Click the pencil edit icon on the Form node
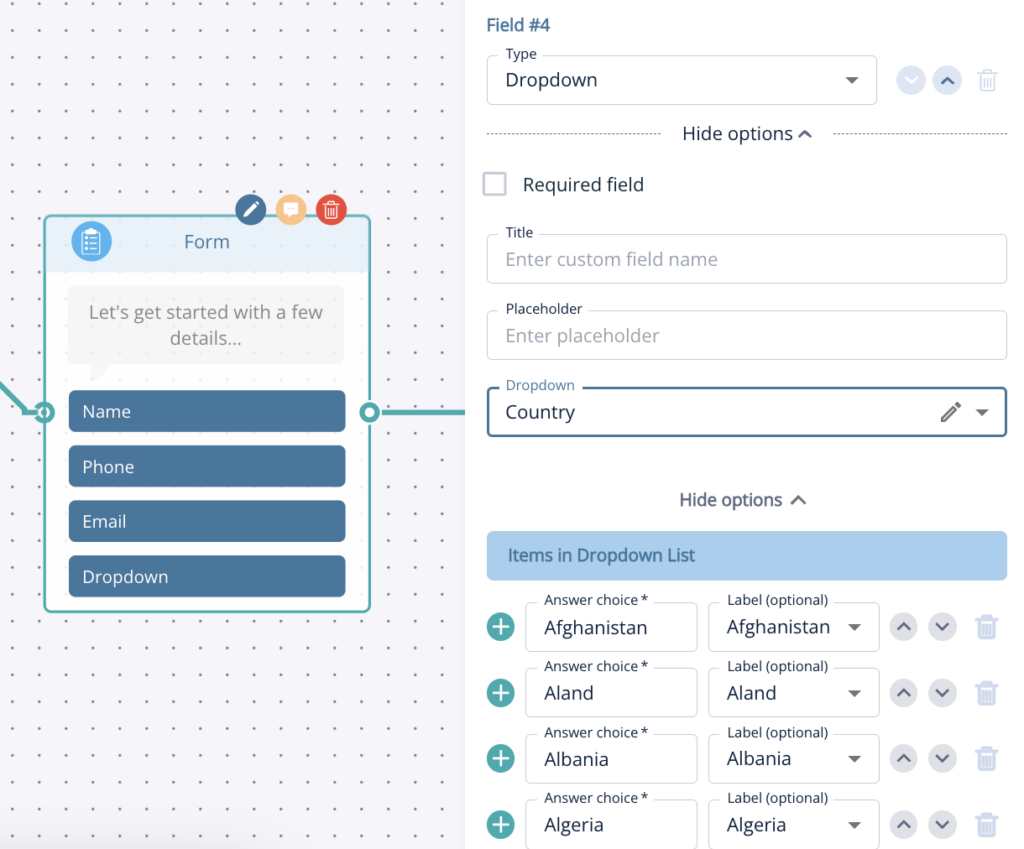Image resolution: width=1024 pixels, height=849 pixels. (x=250, y=210)
